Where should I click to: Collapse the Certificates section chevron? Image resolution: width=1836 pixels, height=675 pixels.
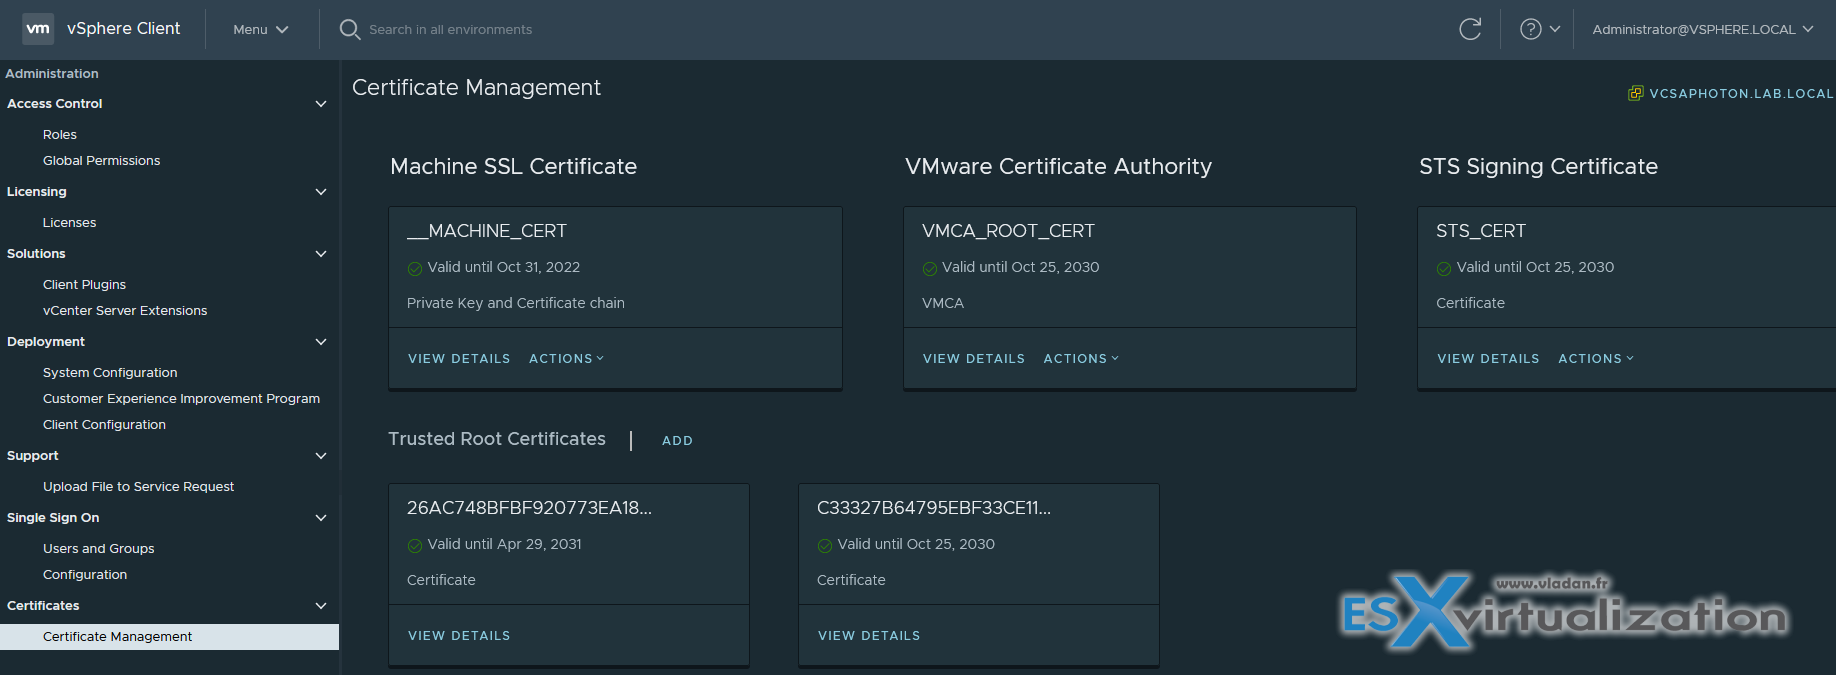(321, 606)
